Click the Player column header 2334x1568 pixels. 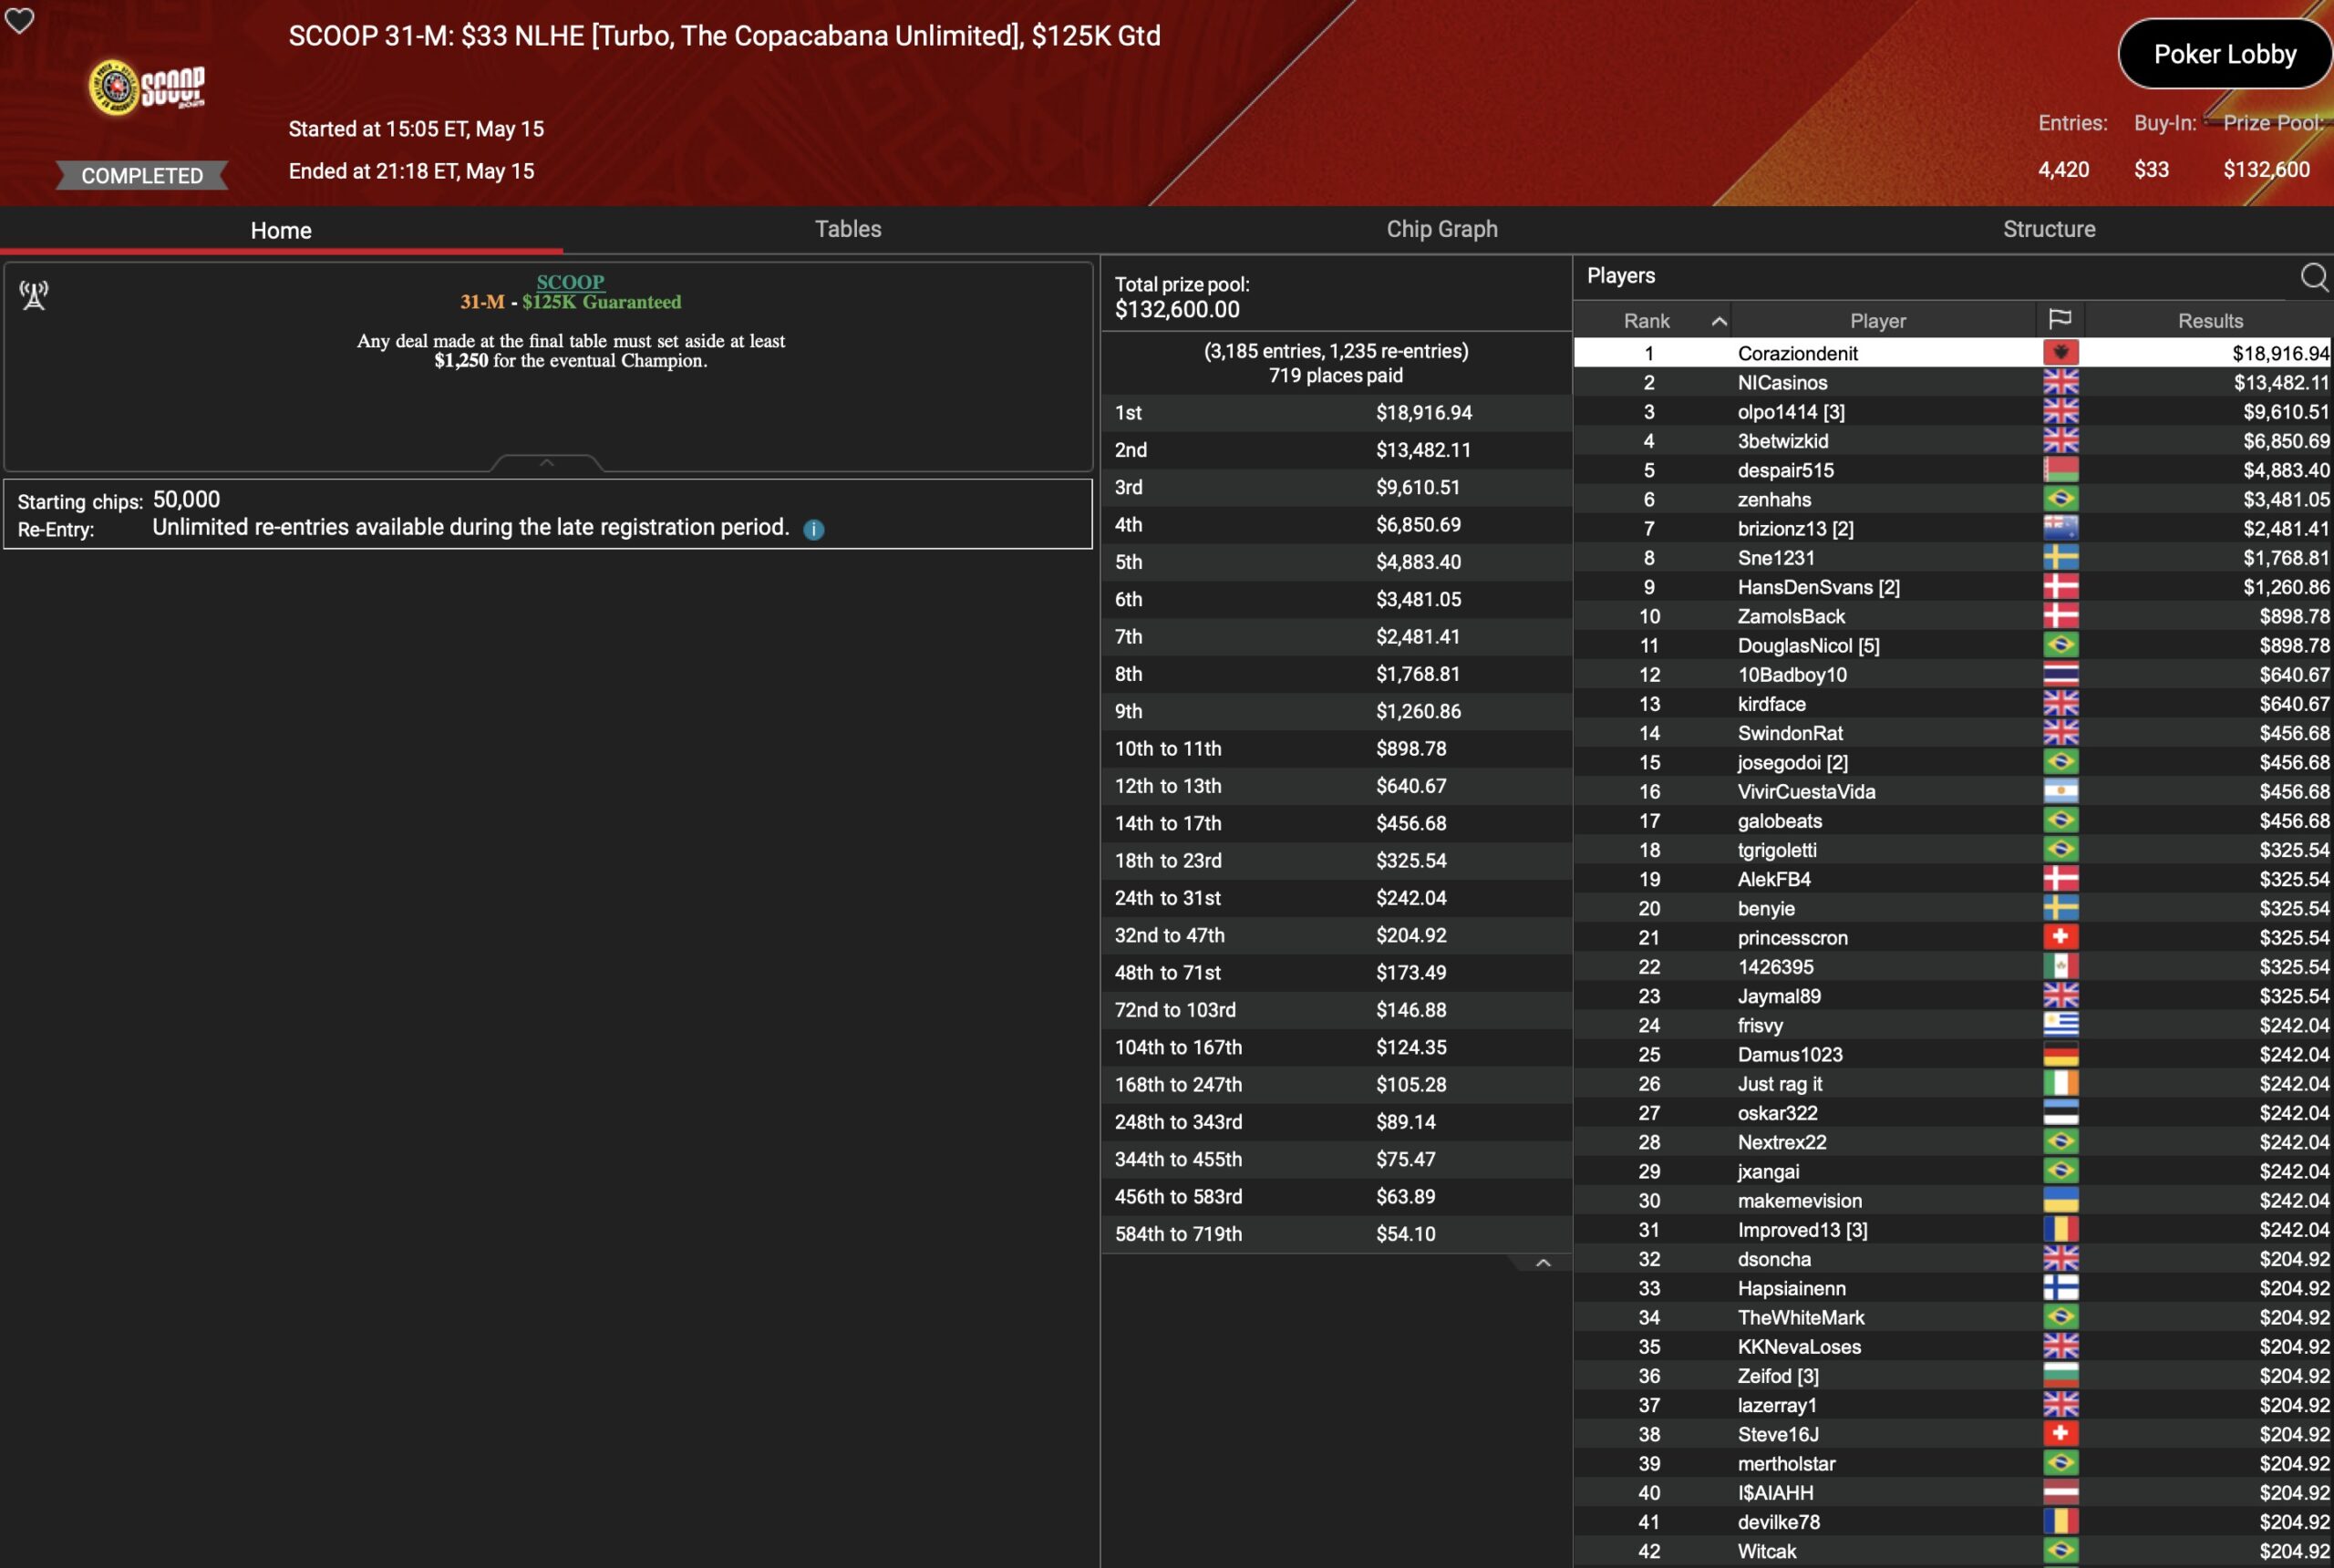coord(1877,321)
